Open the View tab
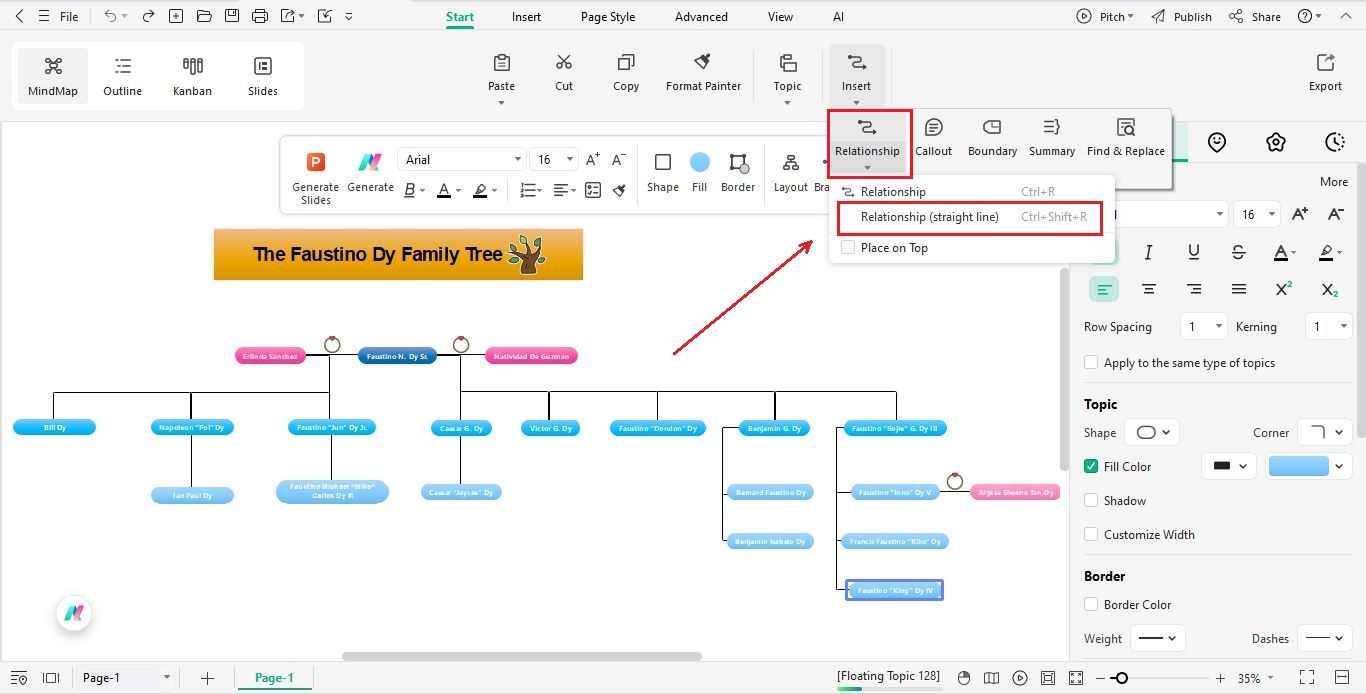Screen dimensions: 1366x694 pos(780,17)
